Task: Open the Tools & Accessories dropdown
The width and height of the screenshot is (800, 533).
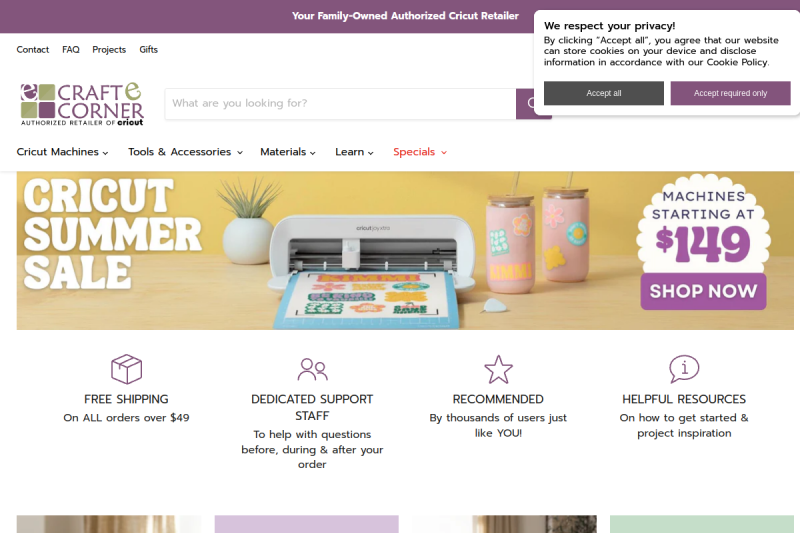Action: coord(185,152)
